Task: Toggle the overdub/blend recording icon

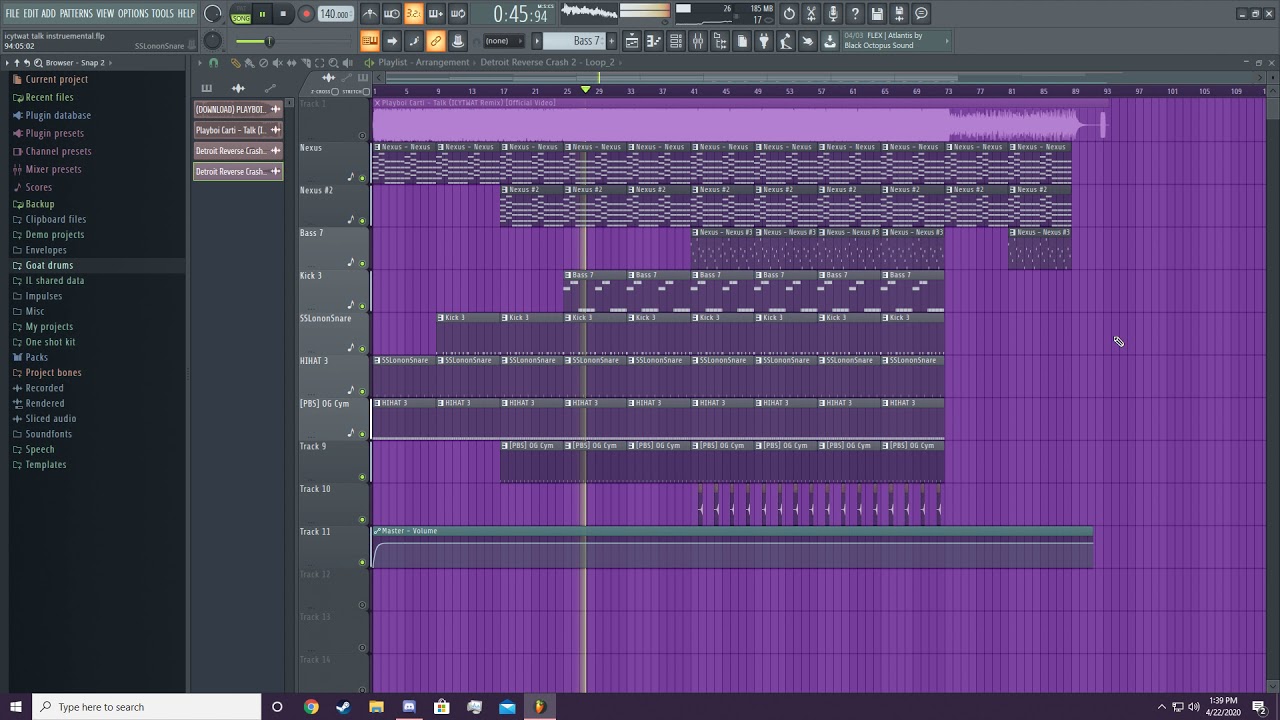Action: coord(436,14)
